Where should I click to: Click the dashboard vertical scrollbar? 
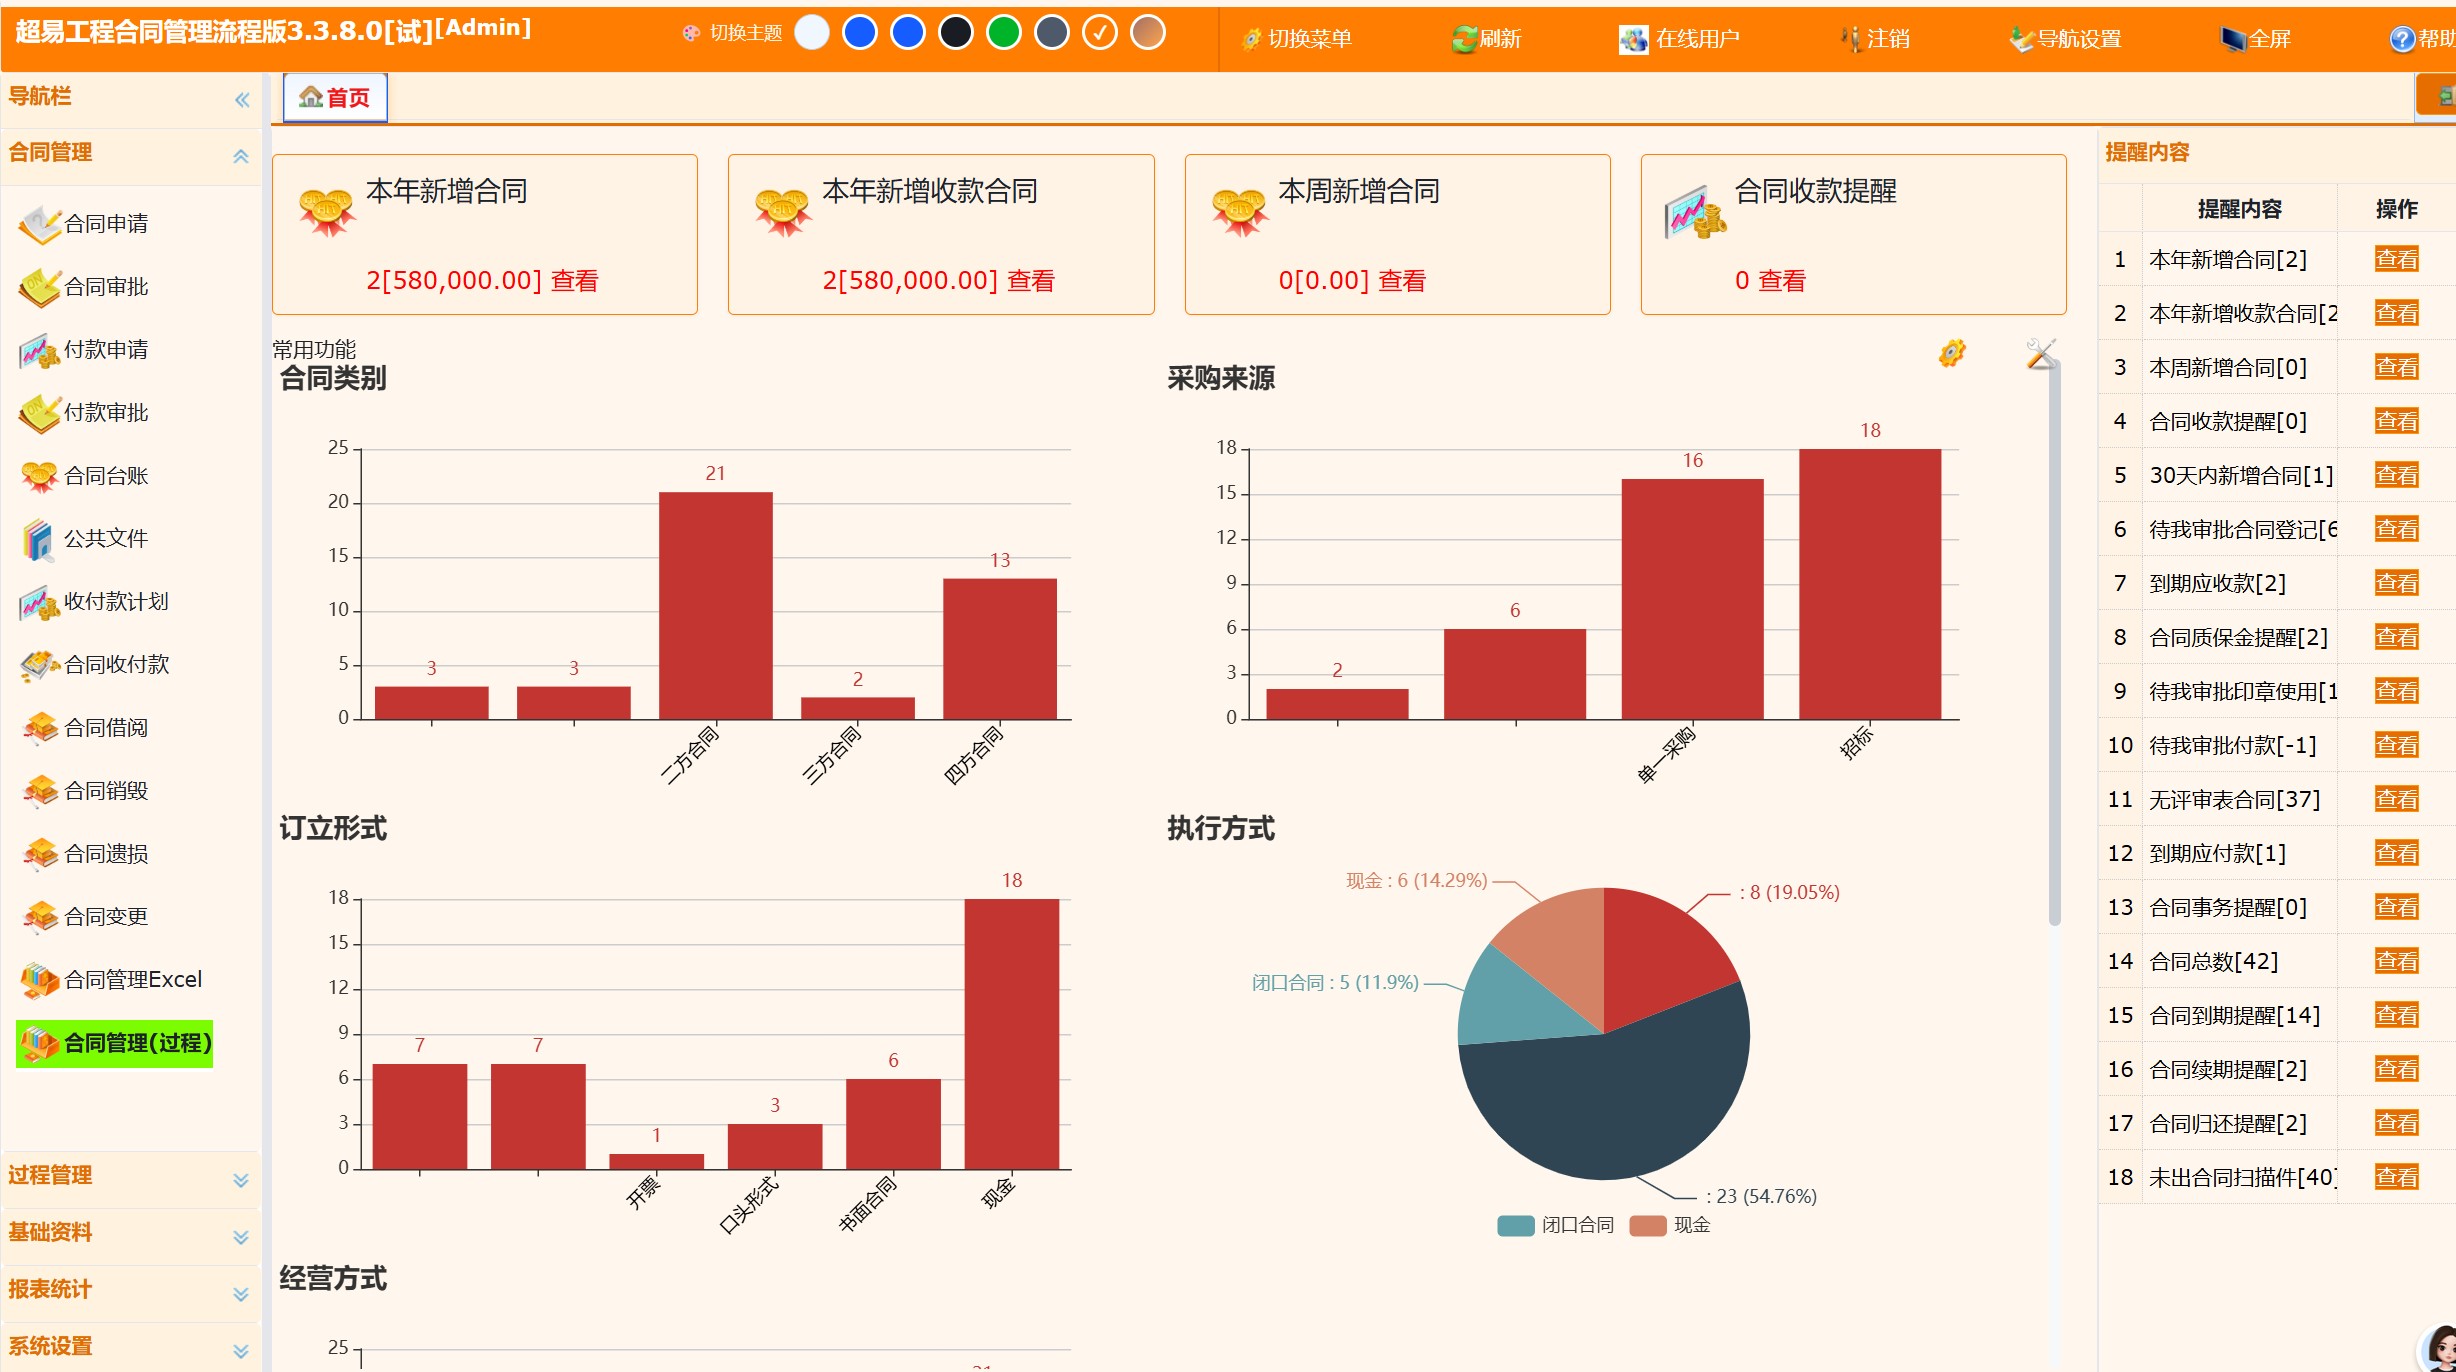pos(2054,640)
